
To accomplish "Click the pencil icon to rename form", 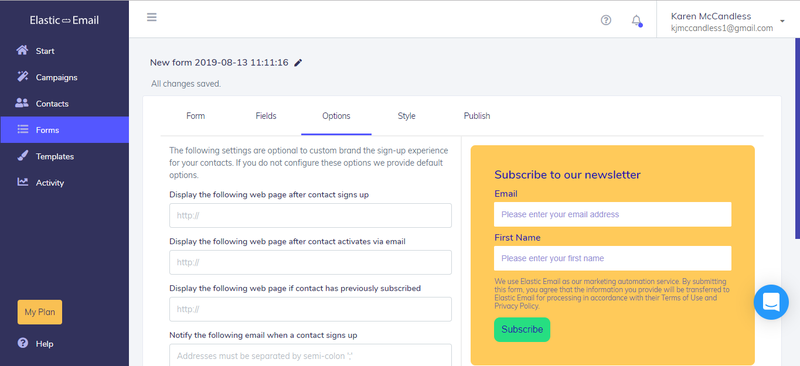I will (298, 63).
